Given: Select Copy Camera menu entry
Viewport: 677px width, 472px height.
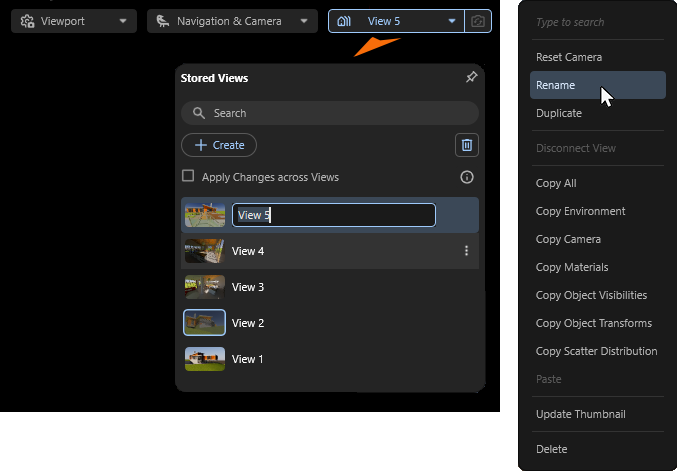Looking at the screenshot, I should [x=598, y=239].
